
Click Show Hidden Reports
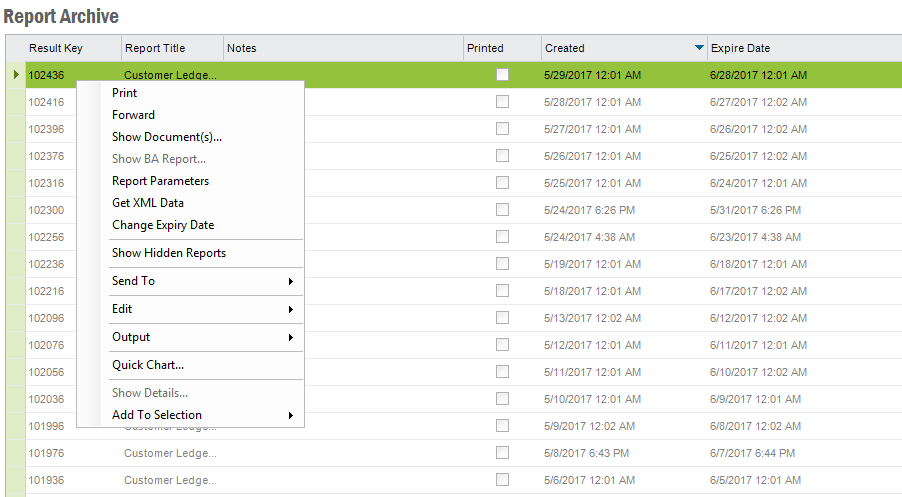(169, 253)
